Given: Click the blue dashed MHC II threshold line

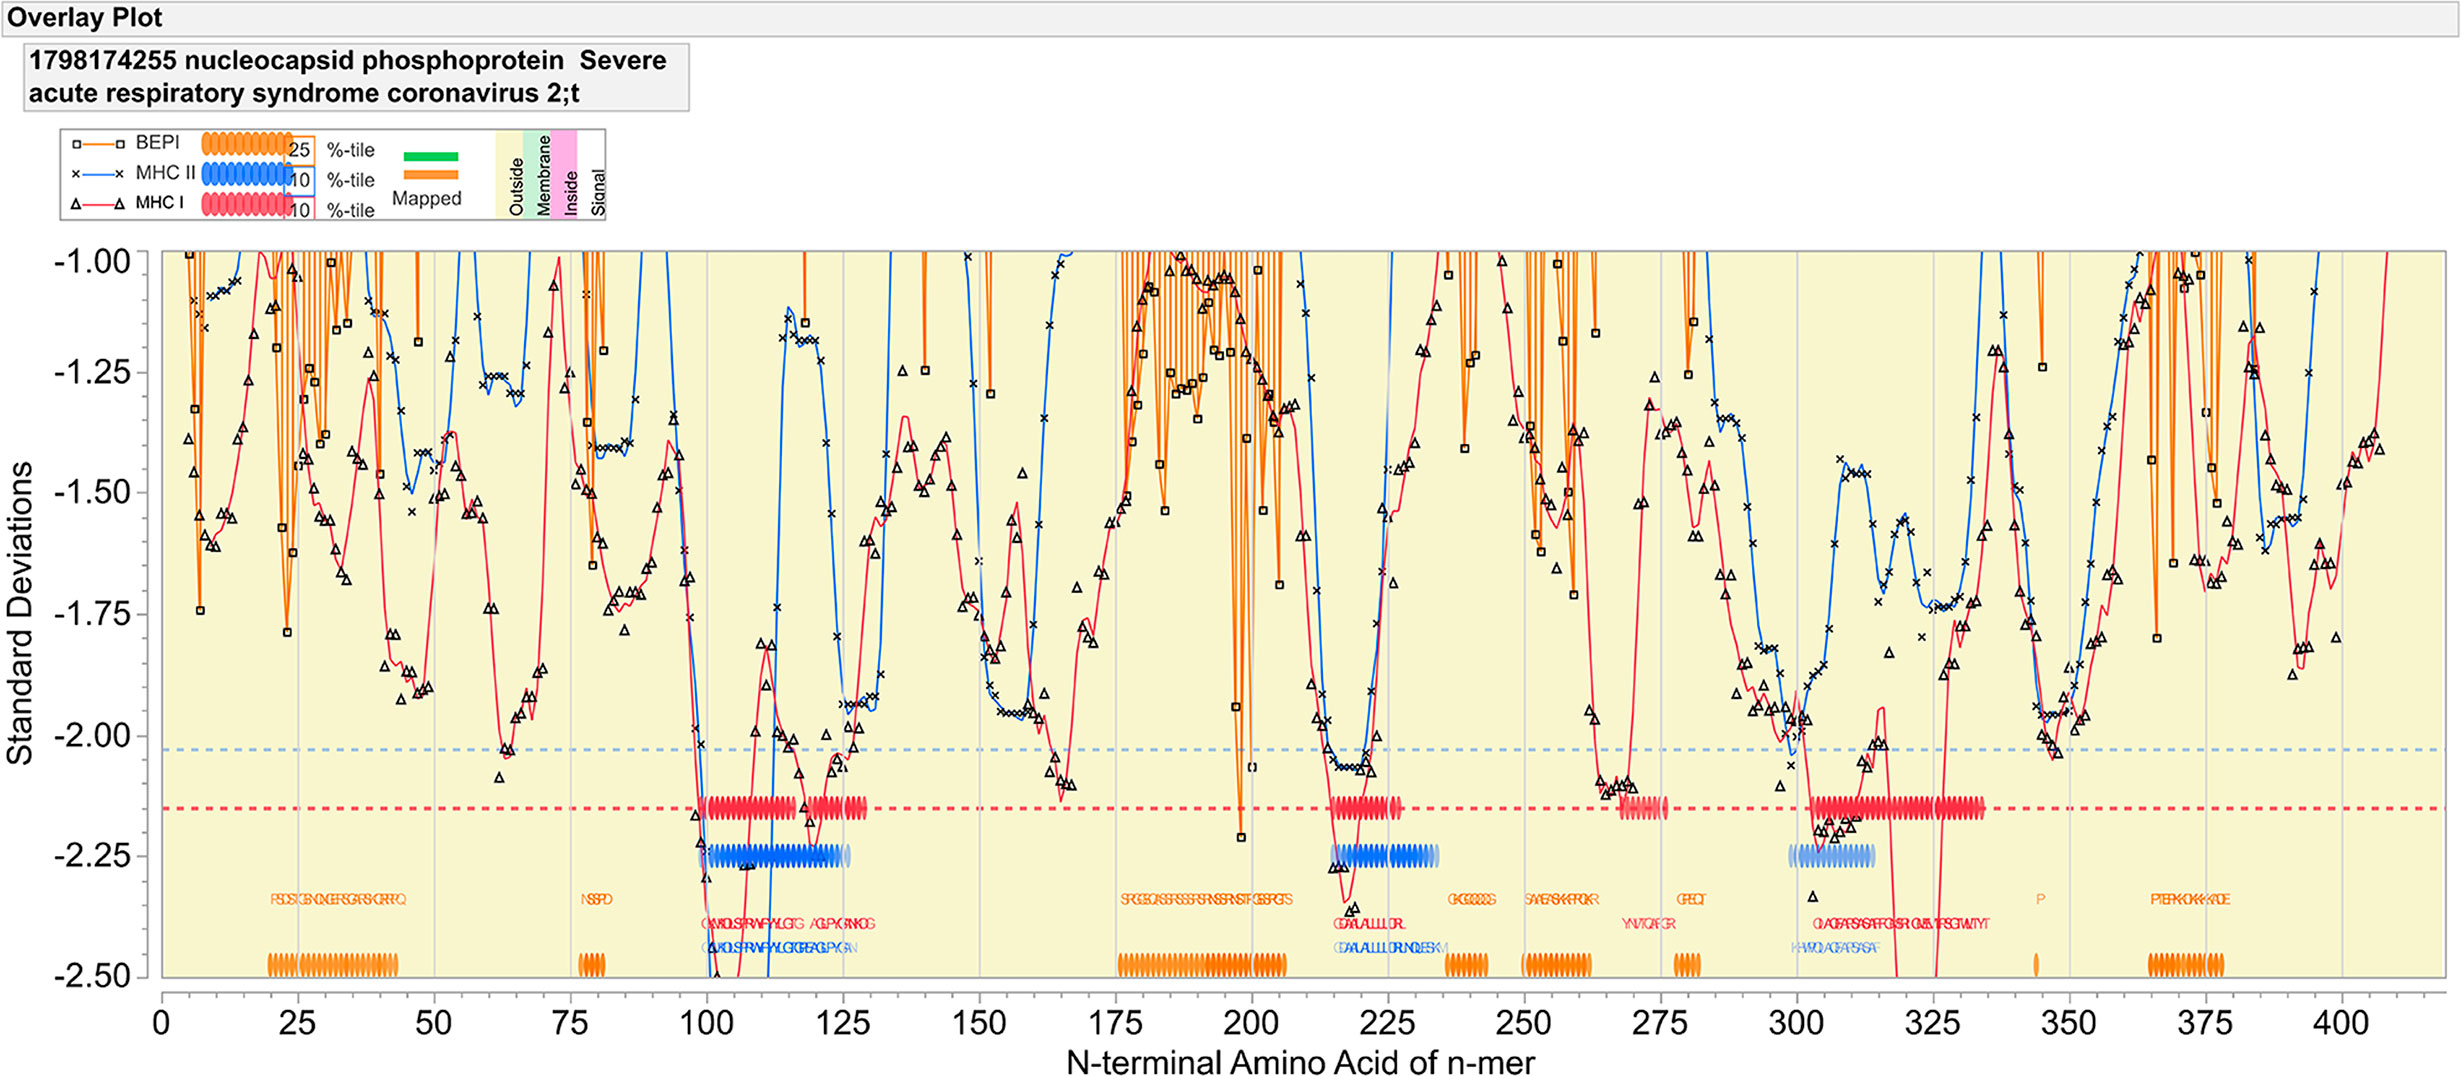Looking at the screenshot, I should click(1304, 749).
